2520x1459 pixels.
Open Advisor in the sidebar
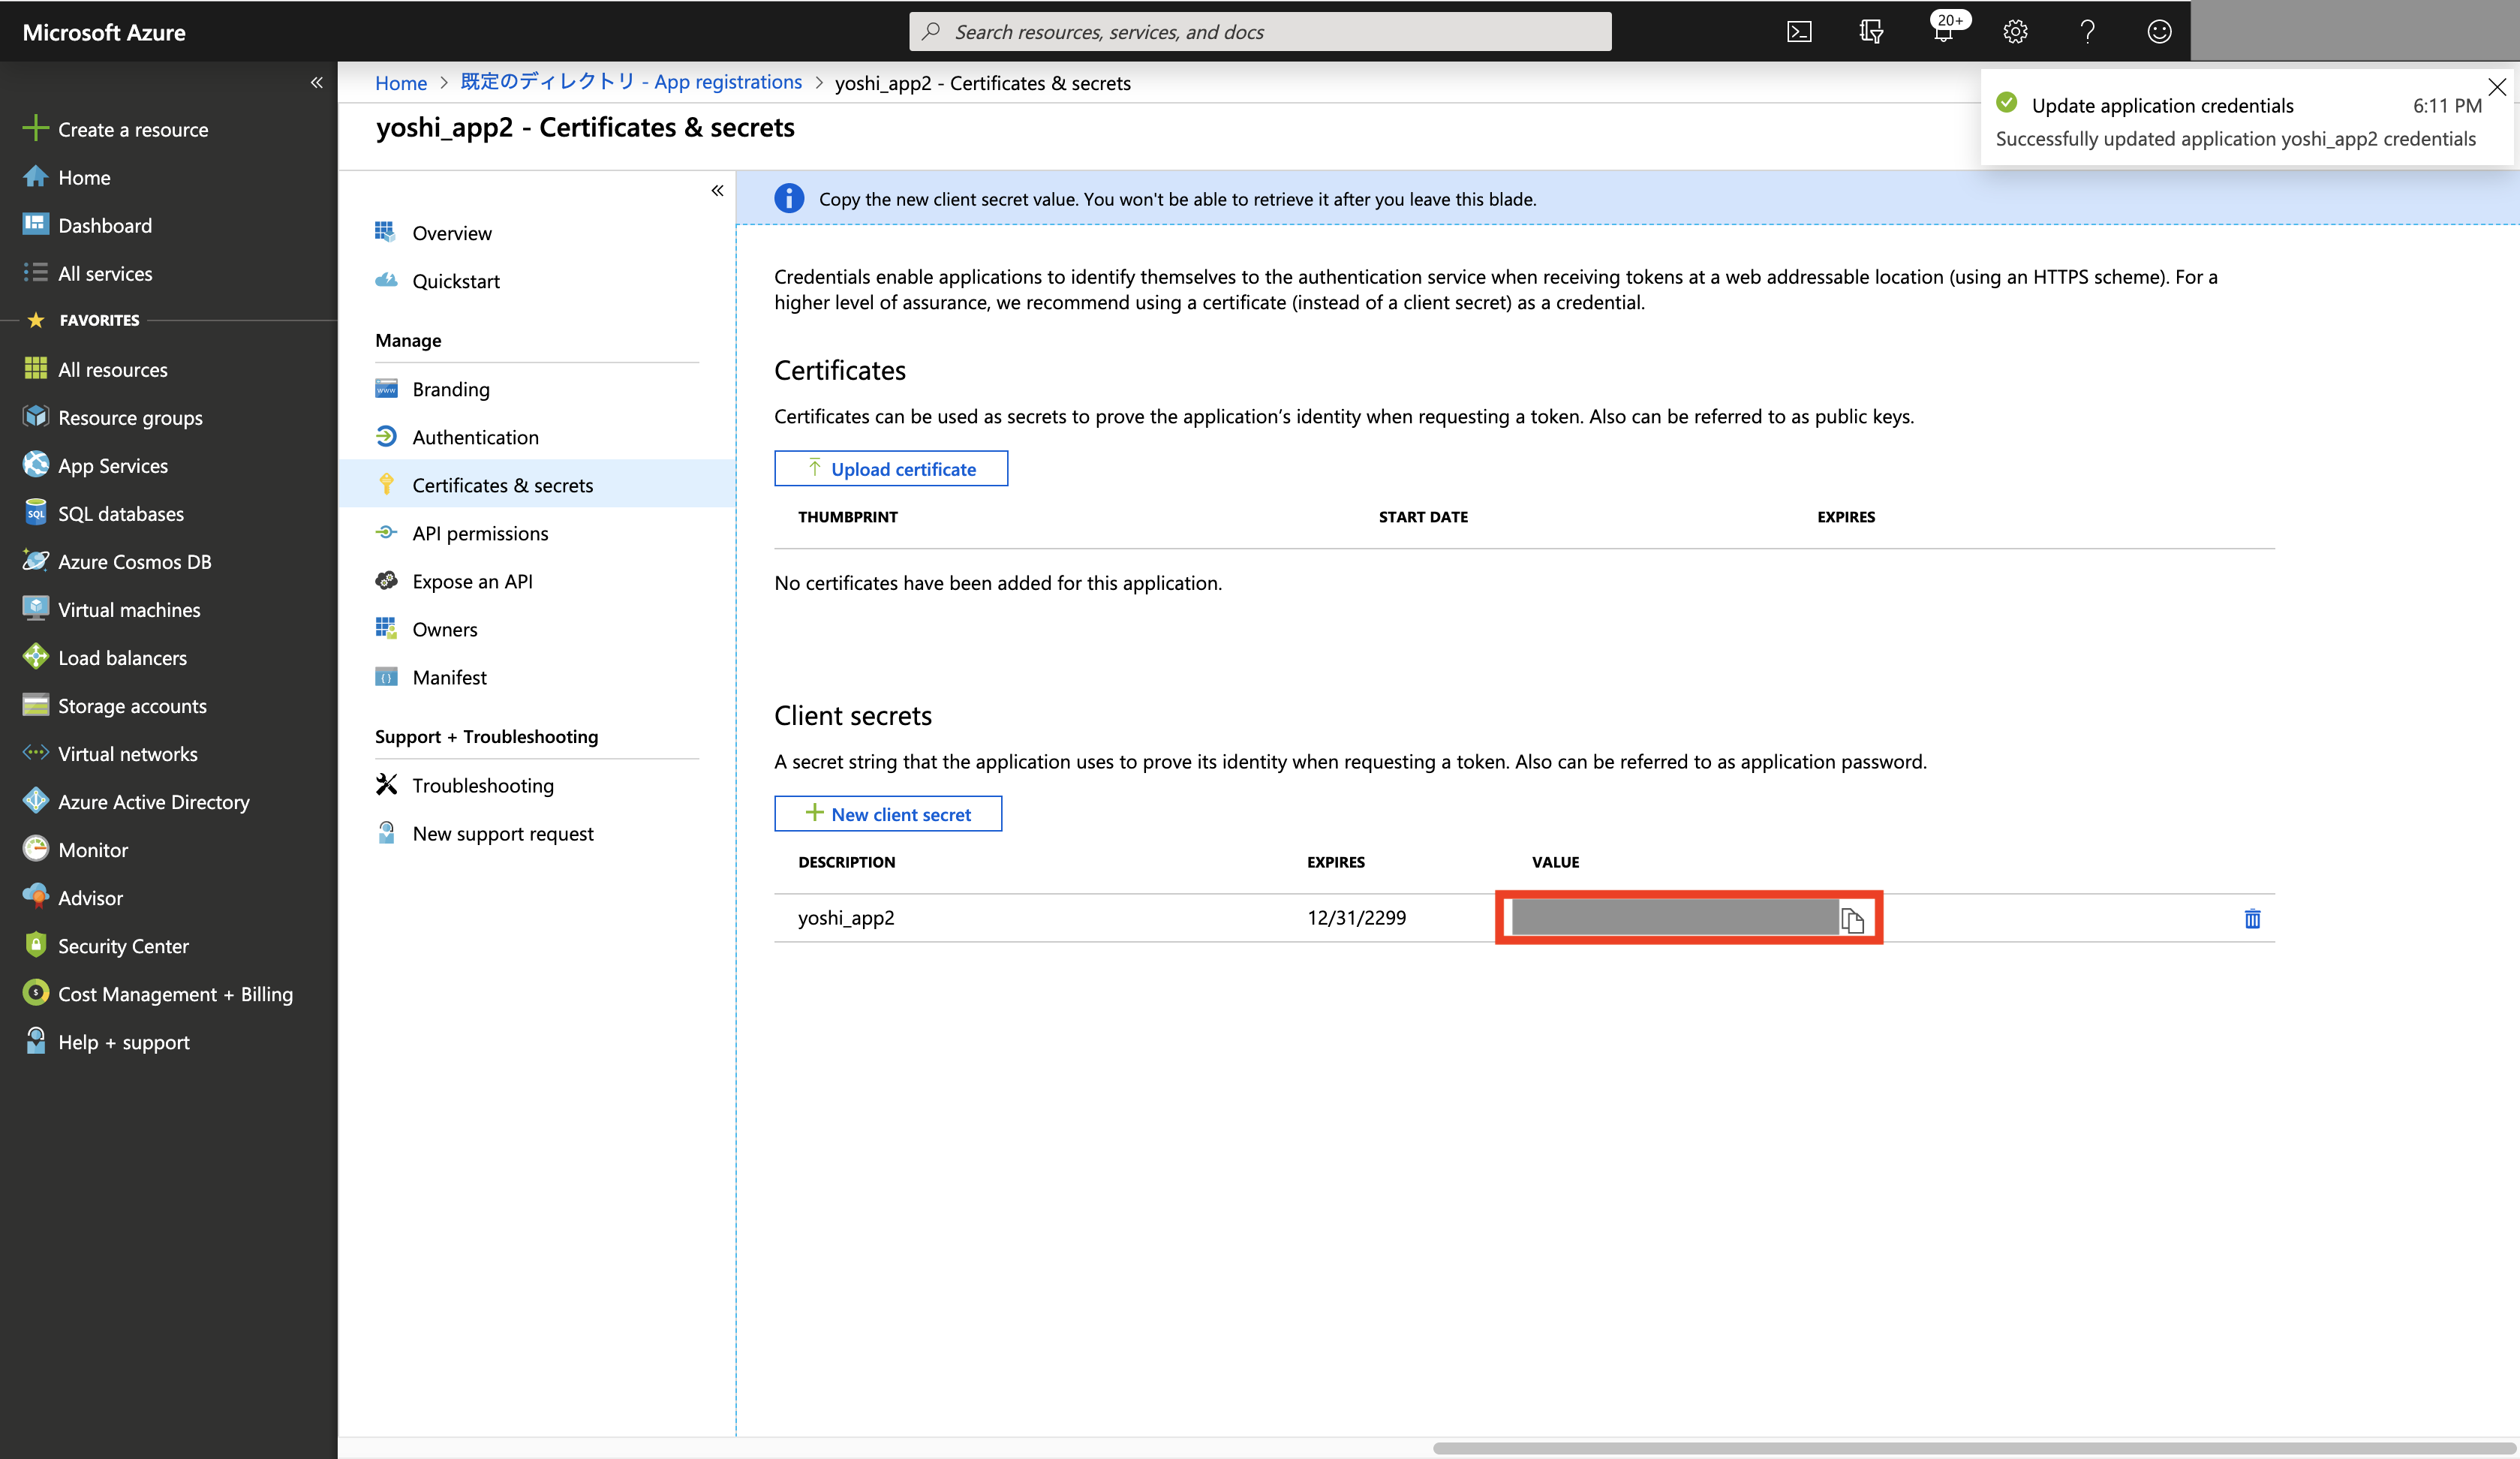click(x=73, y=897)
